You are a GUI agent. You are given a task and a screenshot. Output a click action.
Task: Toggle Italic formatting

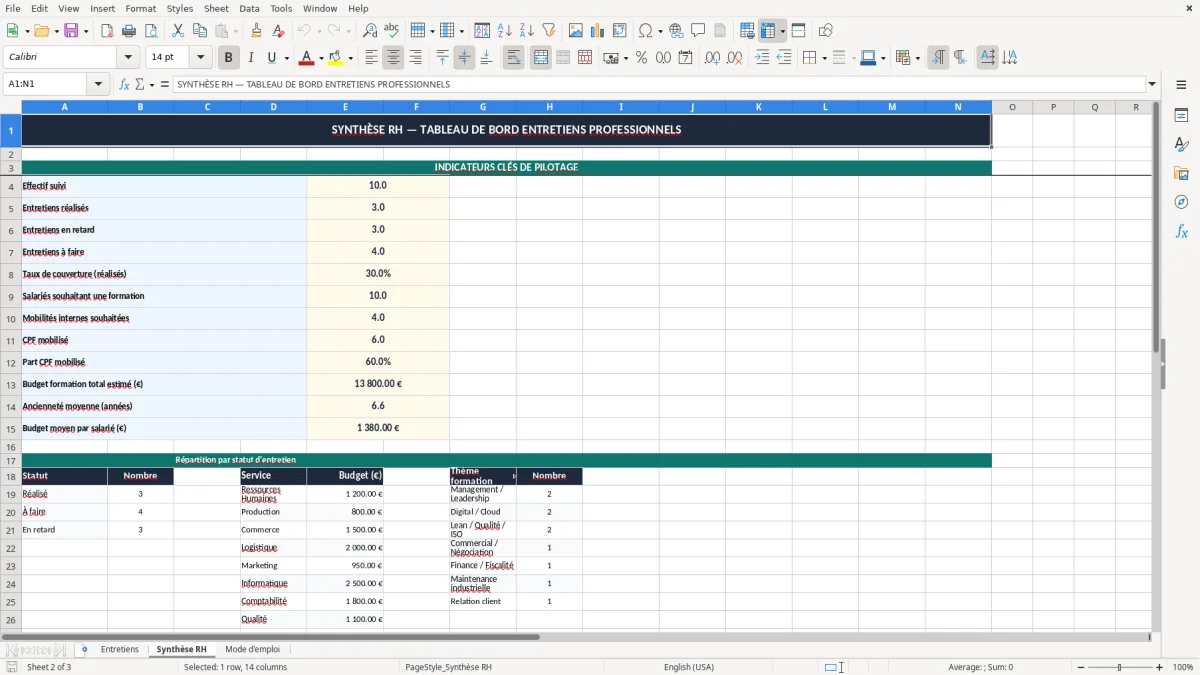tap(251, 58)
